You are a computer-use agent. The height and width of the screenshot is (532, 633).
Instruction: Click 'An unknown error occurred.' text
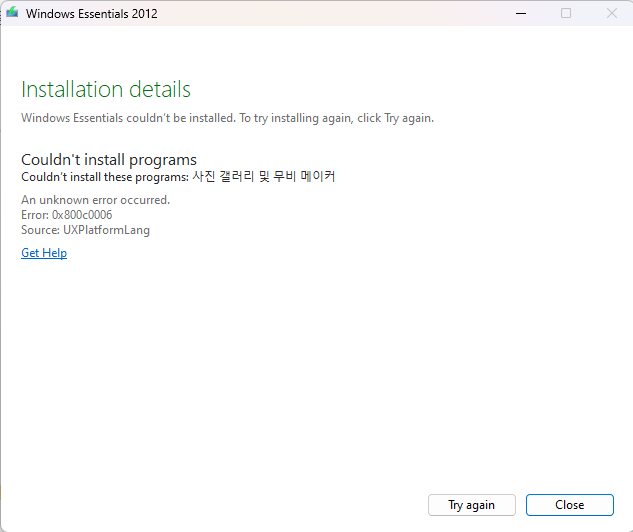point(96,200)
